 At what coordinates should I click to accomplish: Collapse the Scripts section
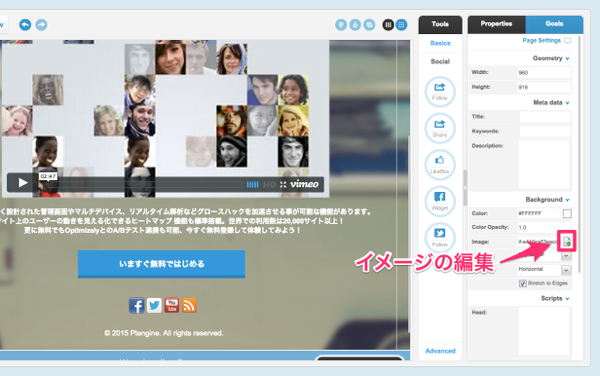(567, 299)
